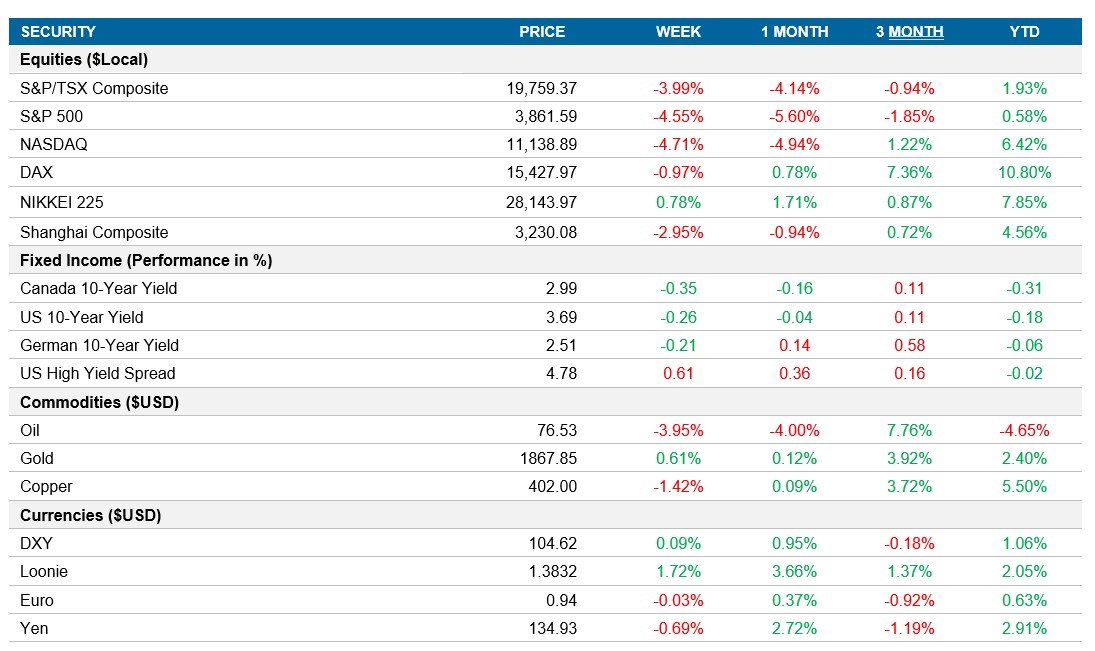This screenshot has width=1095, height=651.
Task: Select the NIKKEI 225 row
Action: click(x=62, y=202)
